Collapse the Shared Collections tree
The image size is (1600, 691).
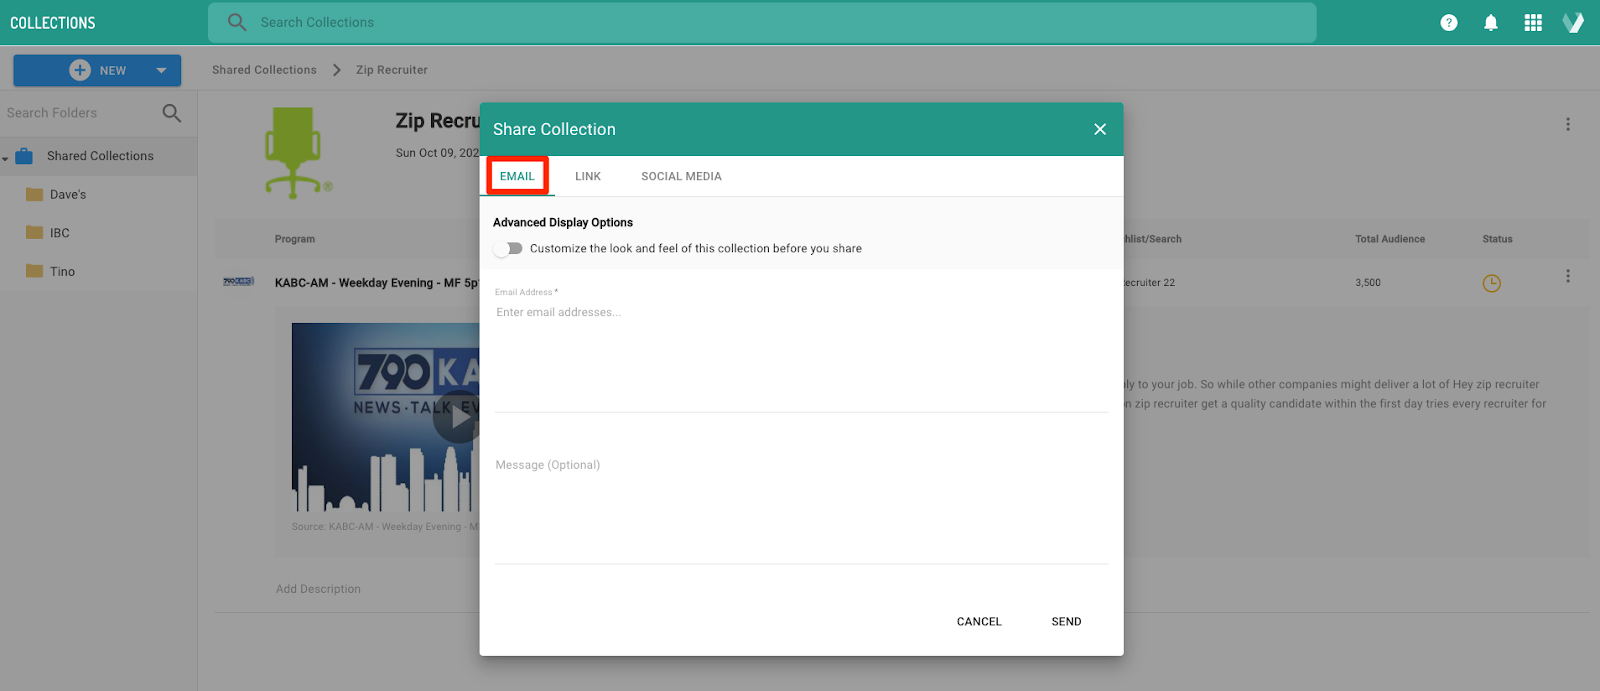pos(5,158)
